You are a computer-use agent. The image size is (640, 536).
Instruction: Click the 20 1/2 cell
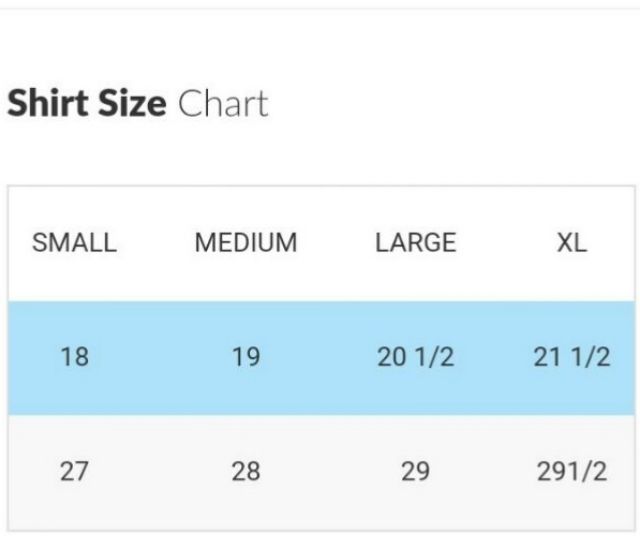[415, 357]
